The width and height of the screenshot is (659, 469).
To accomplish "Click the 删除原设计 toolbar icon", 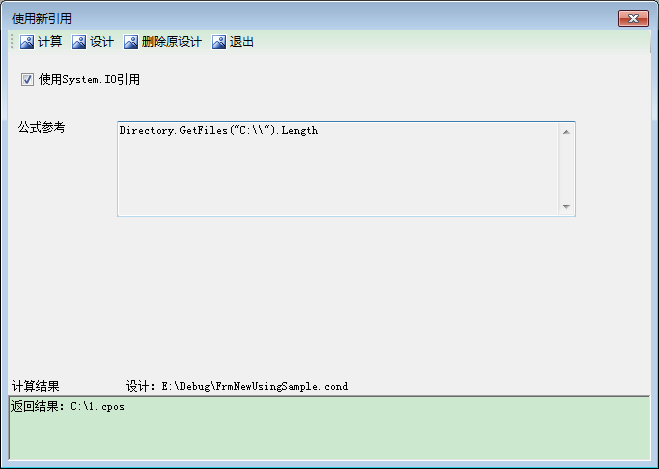I will tap(131, 42).
